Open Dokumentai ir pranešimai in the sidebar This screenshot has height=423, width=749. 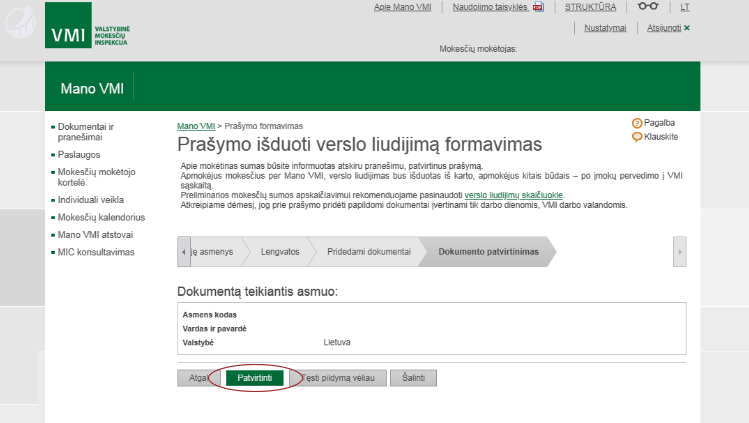pos(86,132)
